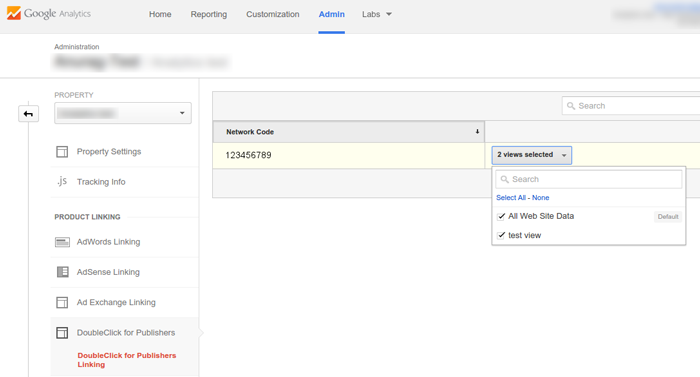The image size is (700, 377).
Task: Click the test view label
Action: coord(525,235)
